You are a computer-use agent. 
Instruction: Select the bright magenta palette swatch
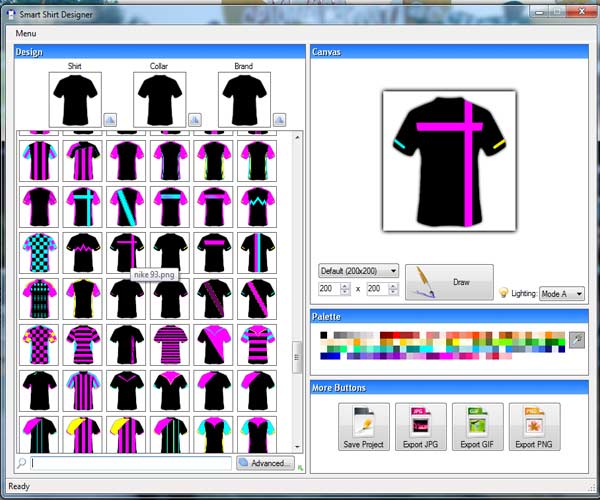446,356
